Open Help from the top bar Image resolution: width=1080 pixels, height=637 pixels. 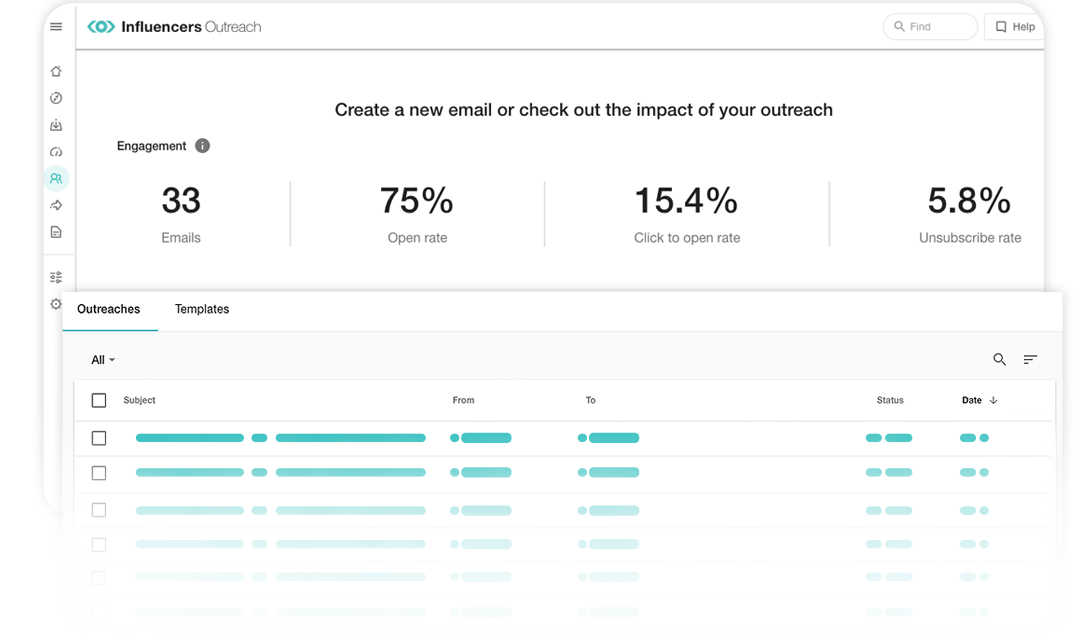1013,26
